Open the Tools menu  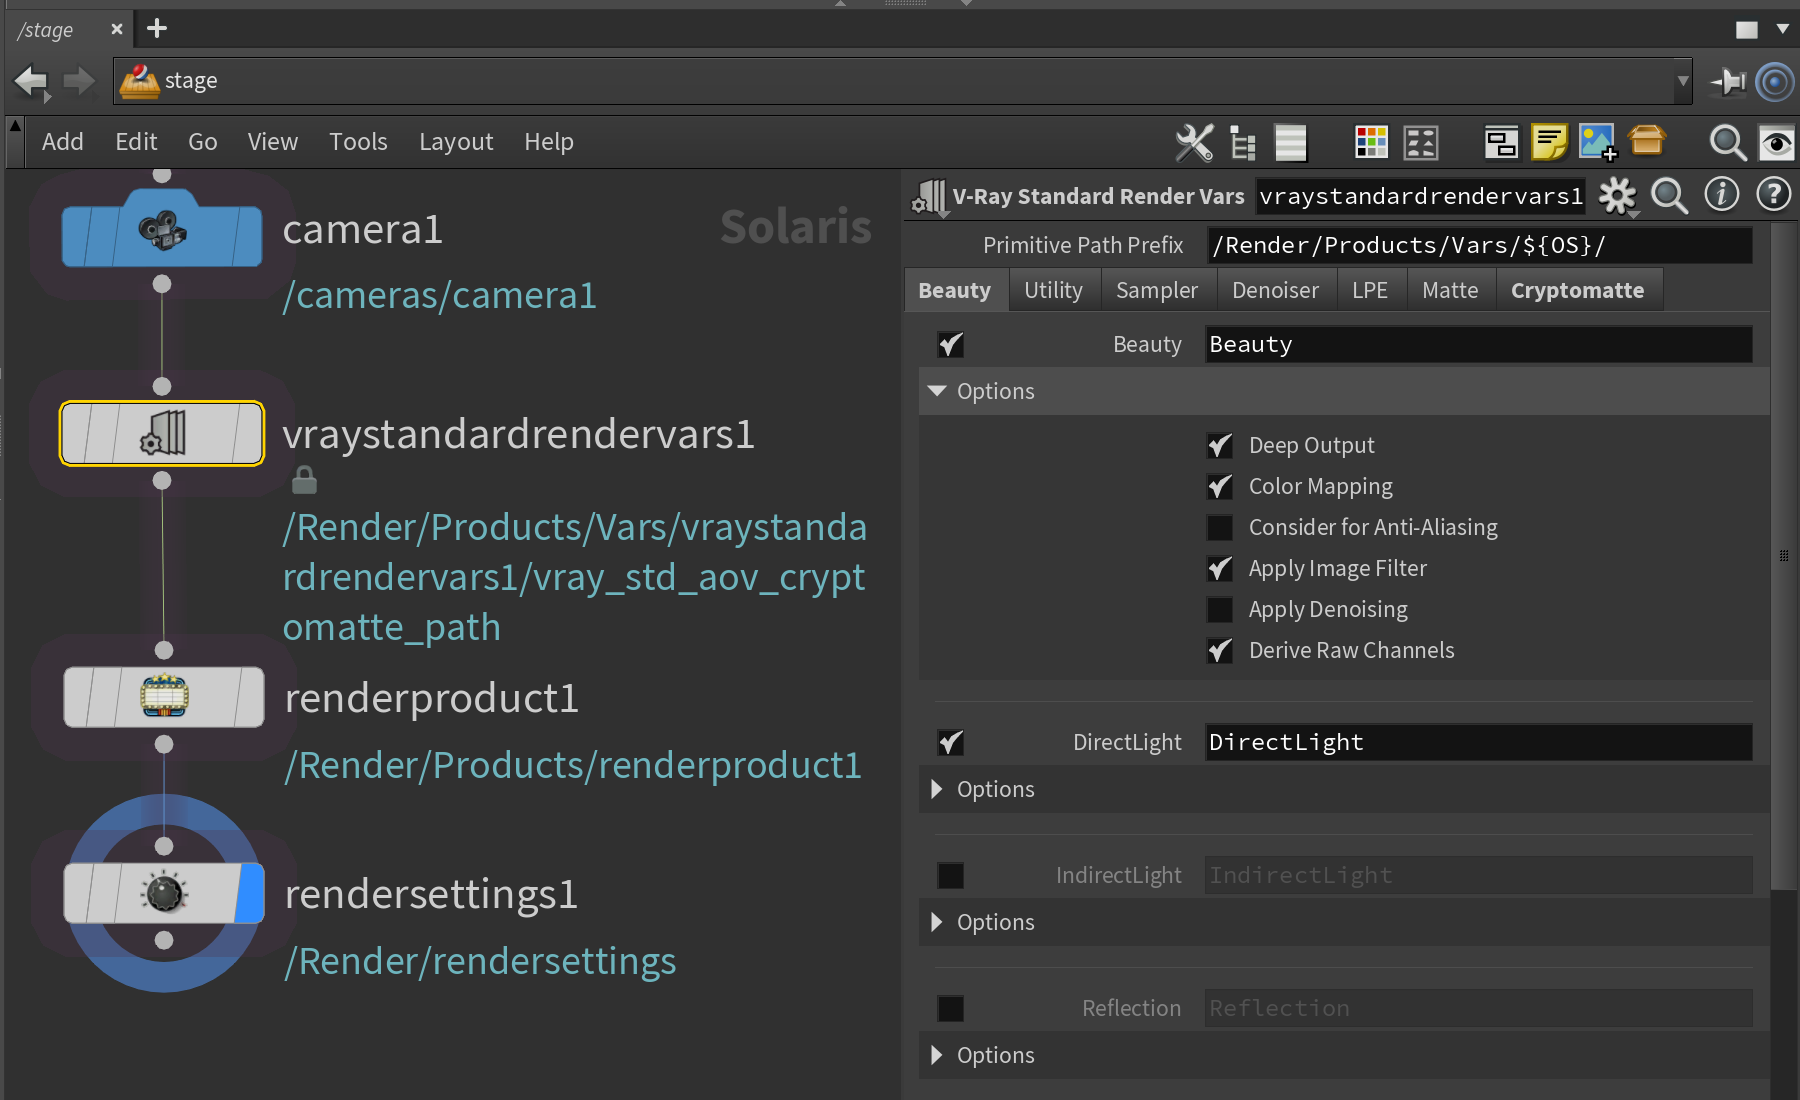coord(358,142)
